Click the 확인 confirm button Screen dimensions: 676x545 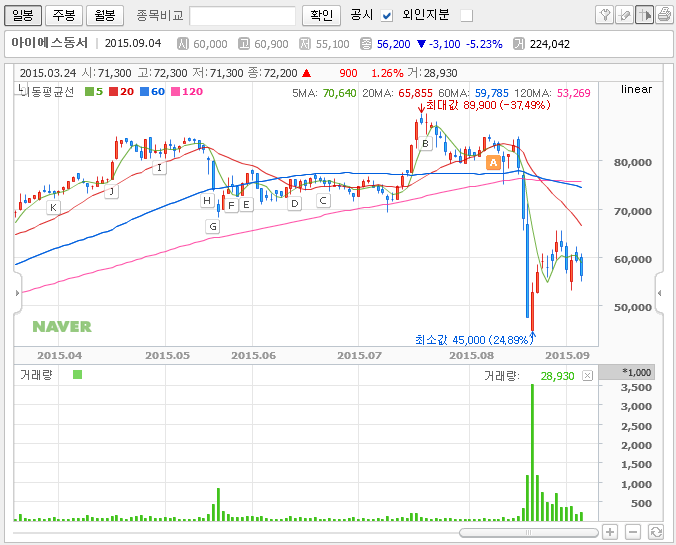coord(321,16)
